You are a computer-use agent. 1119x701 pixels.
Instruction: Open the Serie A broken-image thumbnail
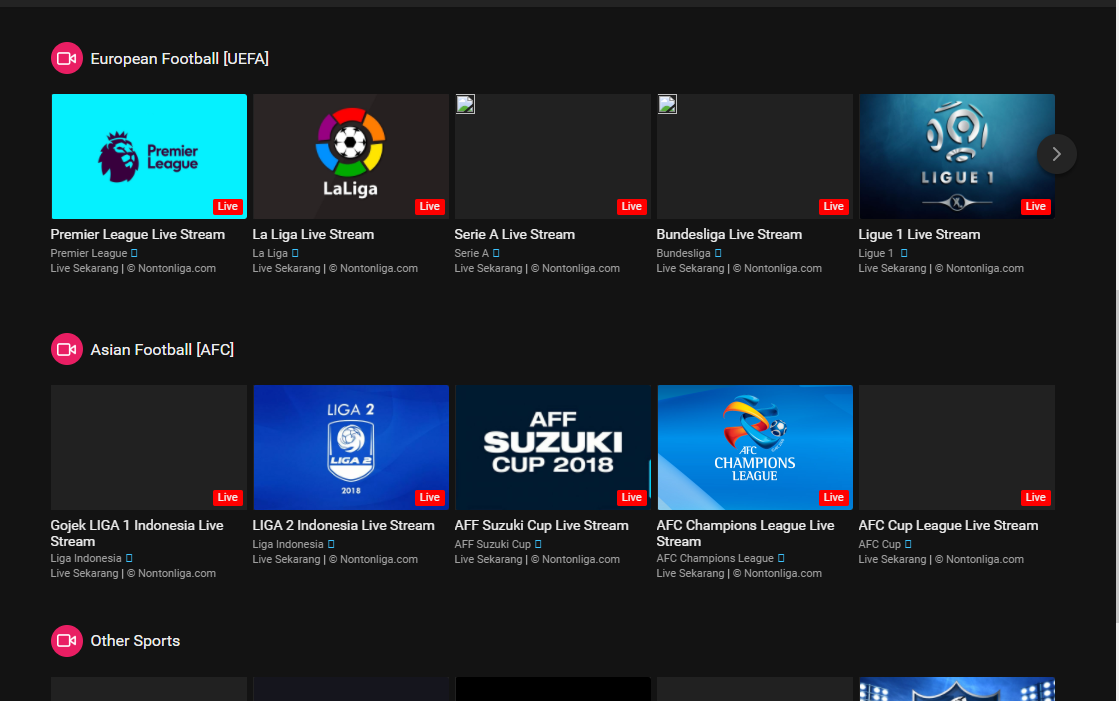552,156
